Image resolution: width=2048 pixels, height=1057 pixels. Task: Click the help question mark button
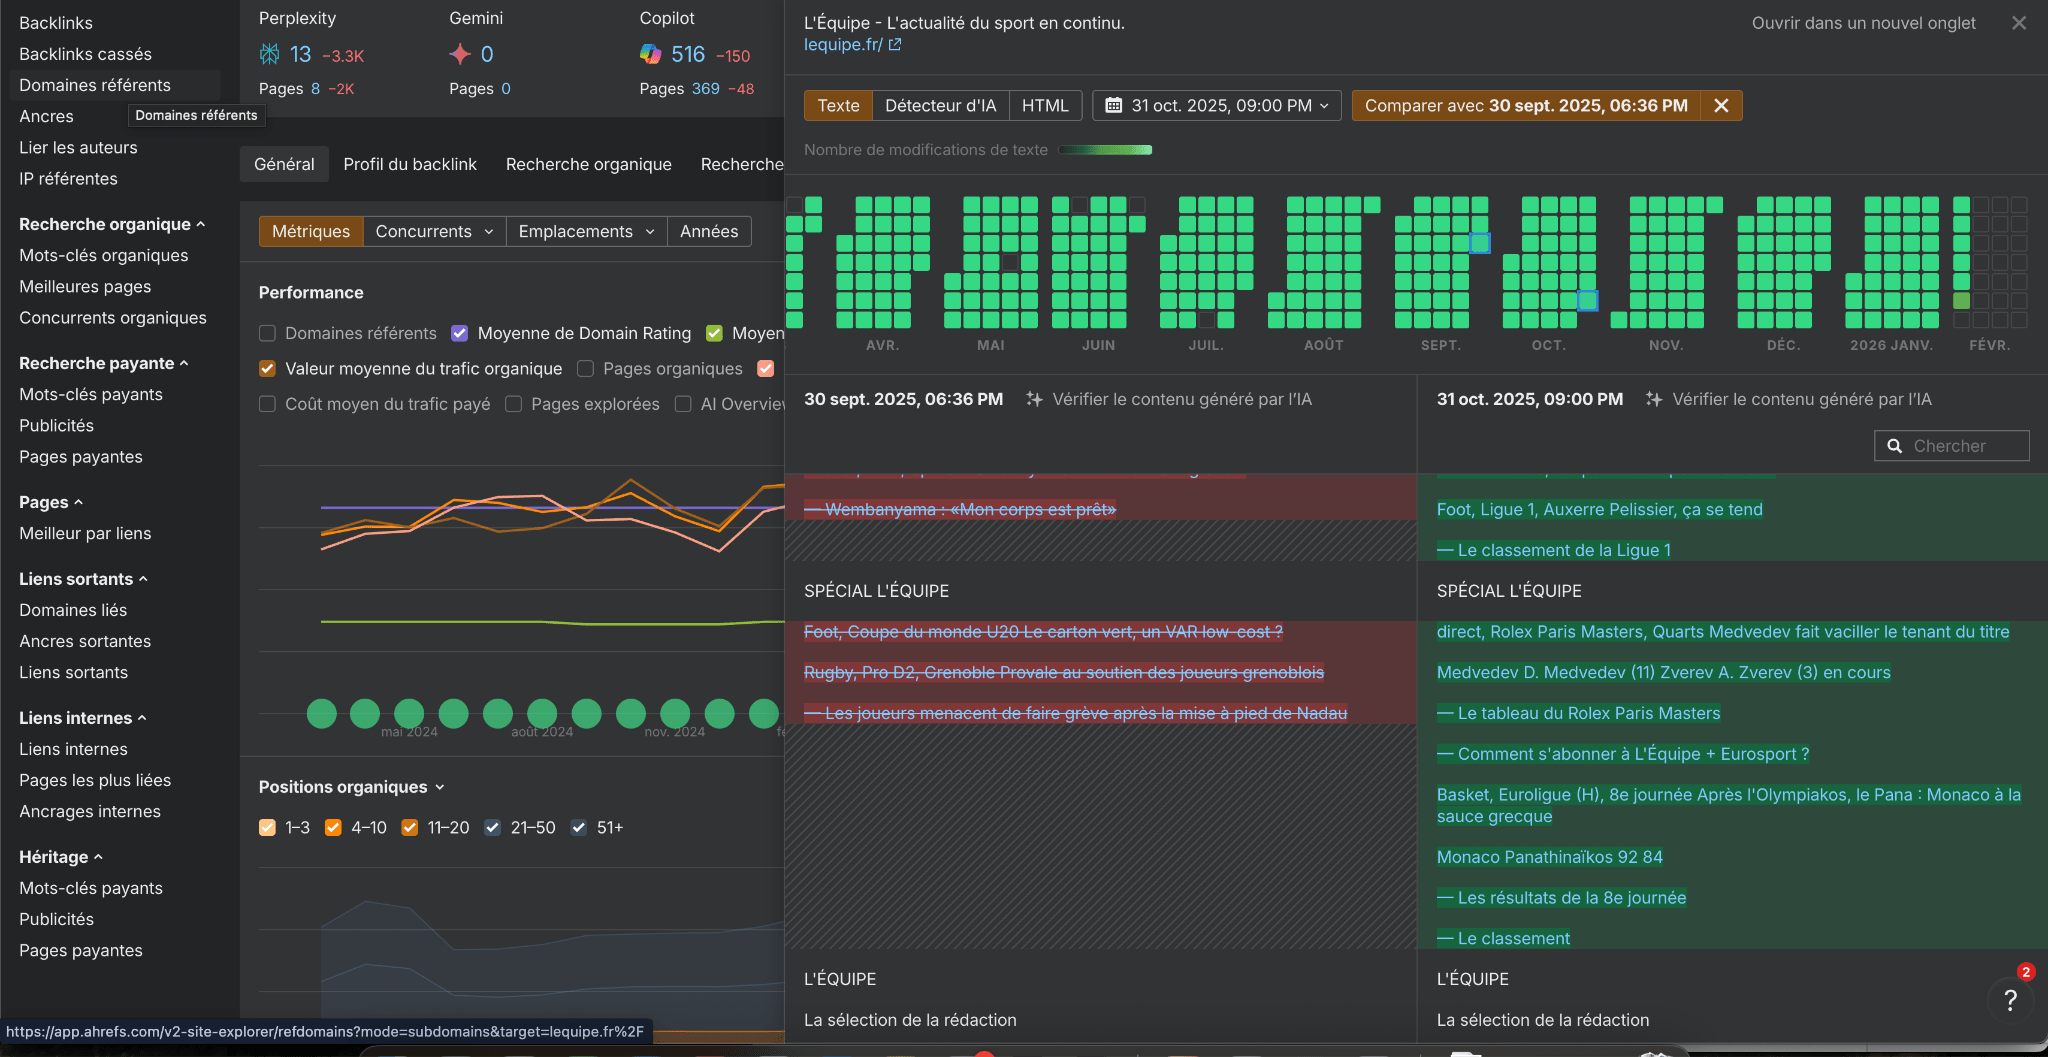click(x=2010, y=1000)
